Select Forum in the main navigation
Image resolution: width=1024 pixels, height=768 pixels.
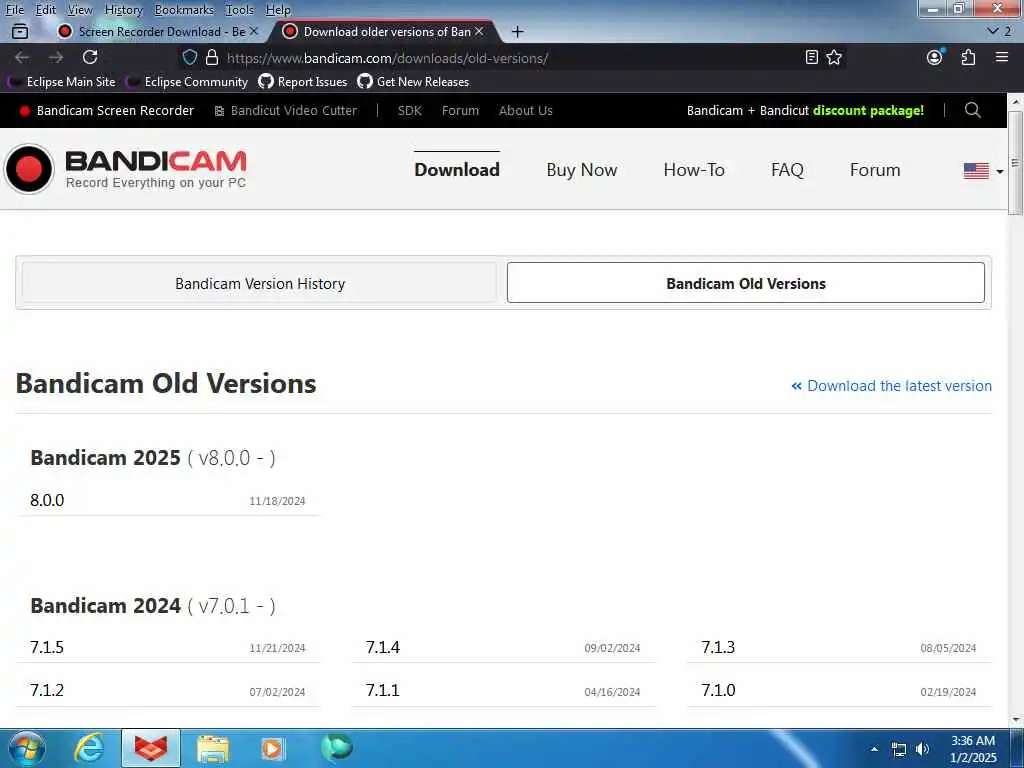pos(875,170)
